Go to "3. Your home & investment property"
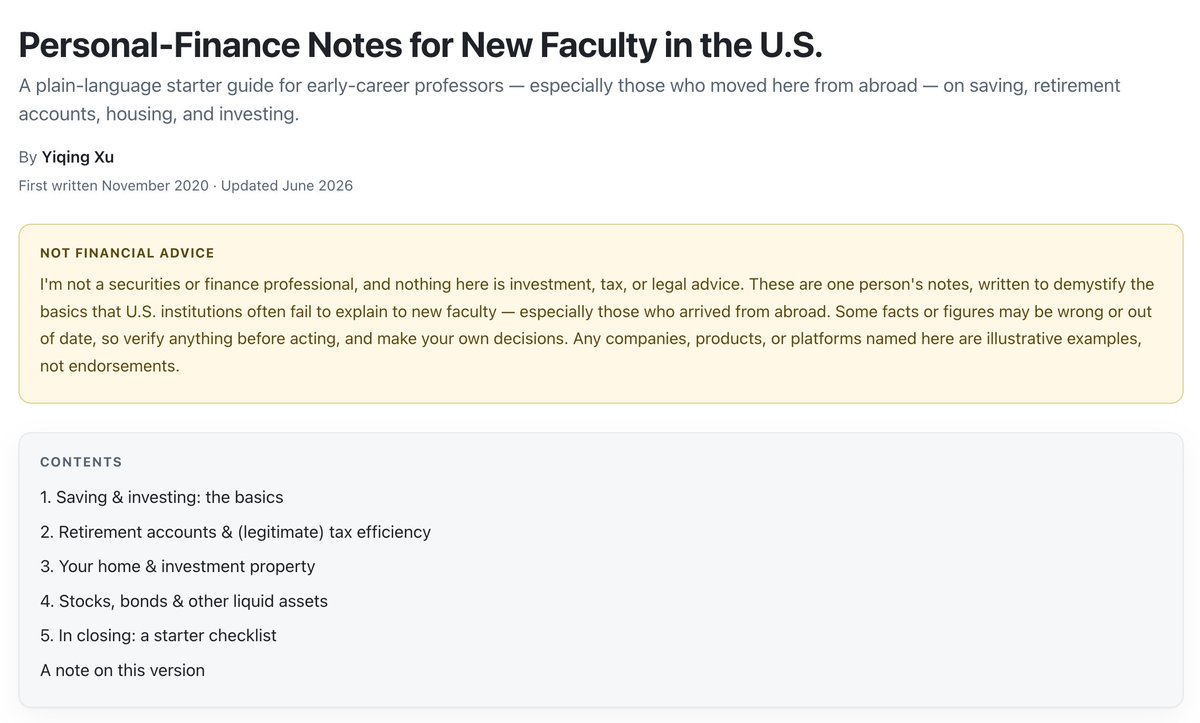This screenshot has height=723, width=1200. click(178, 566)
